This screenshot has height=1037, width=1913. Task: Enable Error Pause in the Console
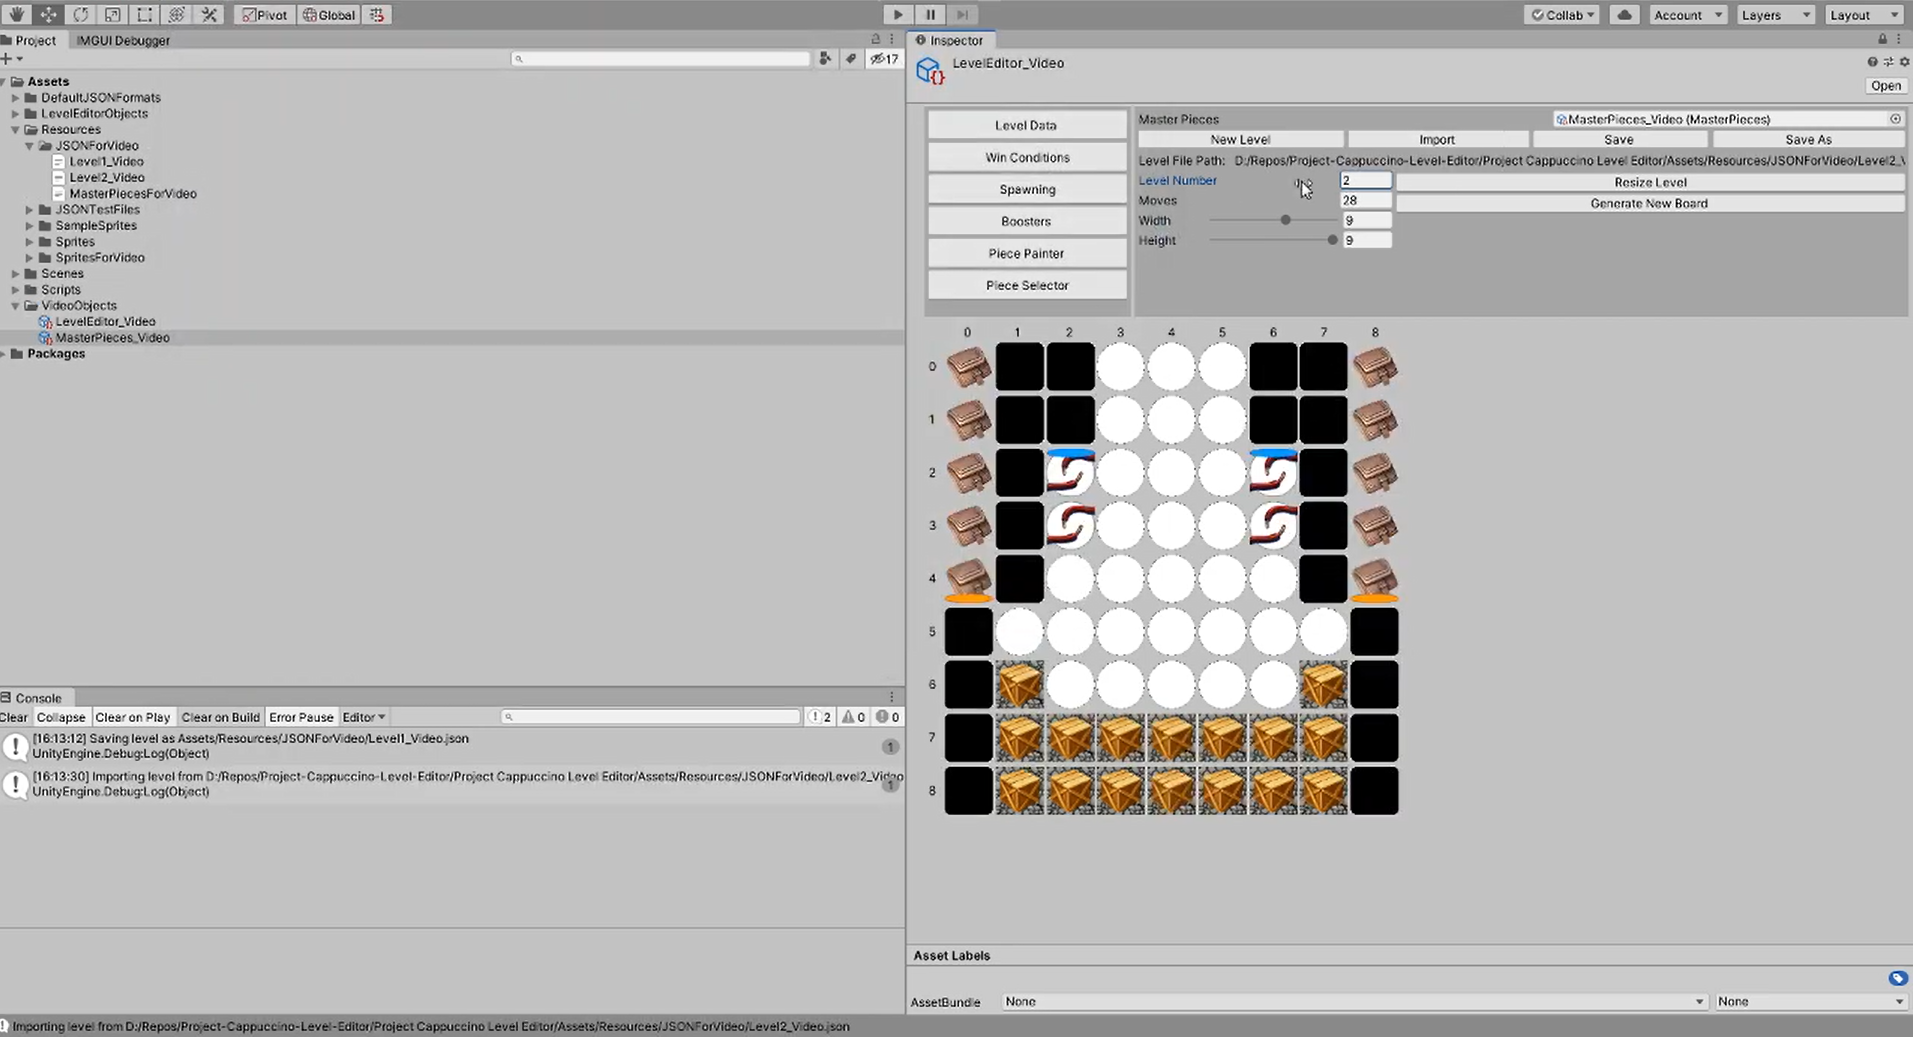tap(301, 717)
